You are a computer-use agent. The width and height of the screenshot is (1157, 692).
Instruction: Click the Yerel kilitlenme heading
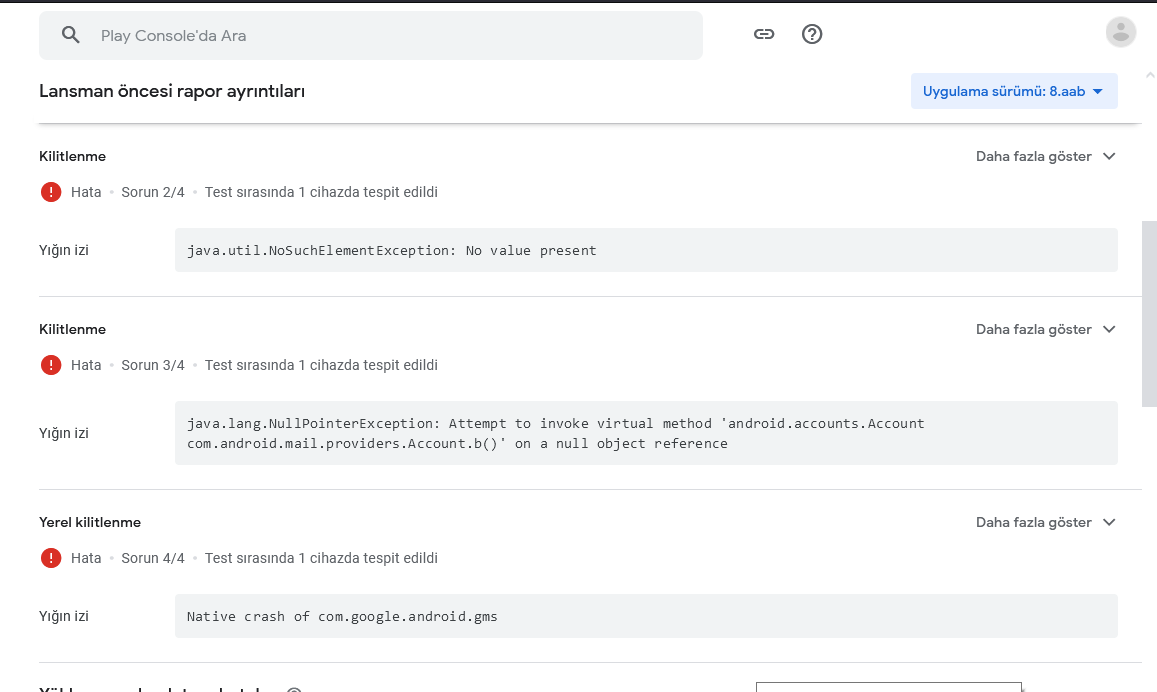[x=90, y=522]
